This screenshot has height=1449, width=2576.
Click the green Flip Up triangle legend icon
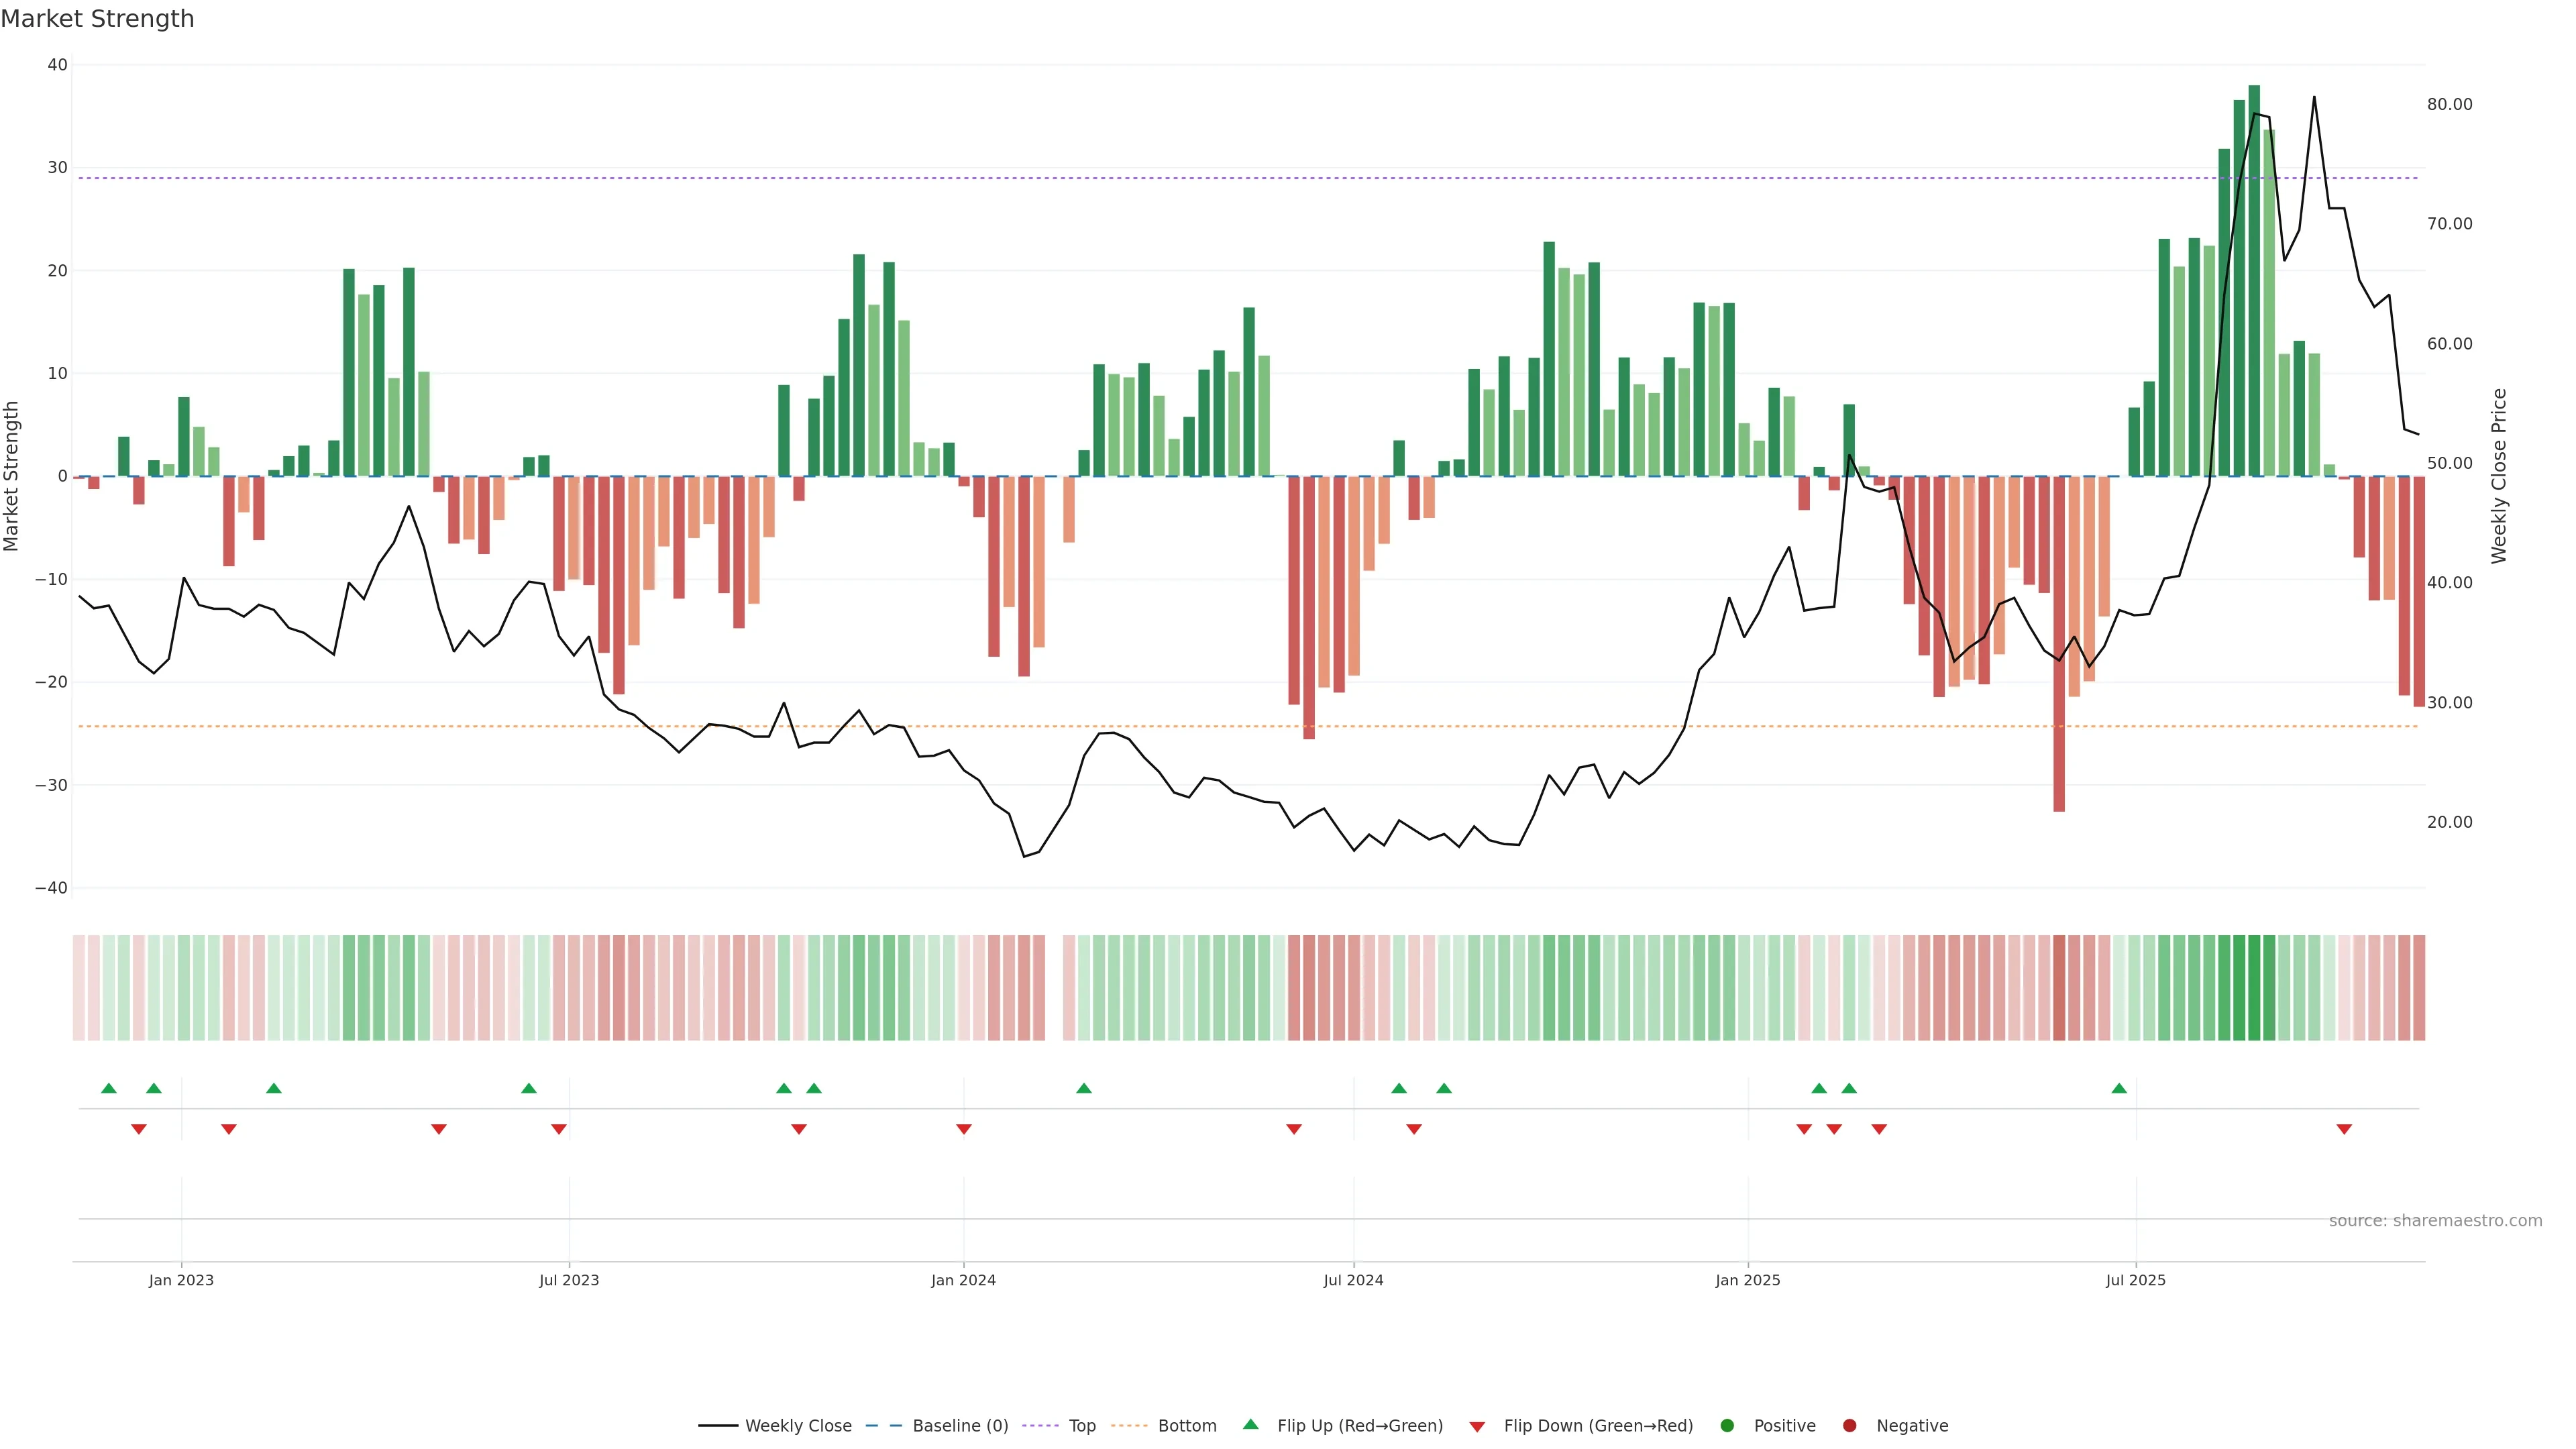pyautogui.click(x=1250, y=1424)
